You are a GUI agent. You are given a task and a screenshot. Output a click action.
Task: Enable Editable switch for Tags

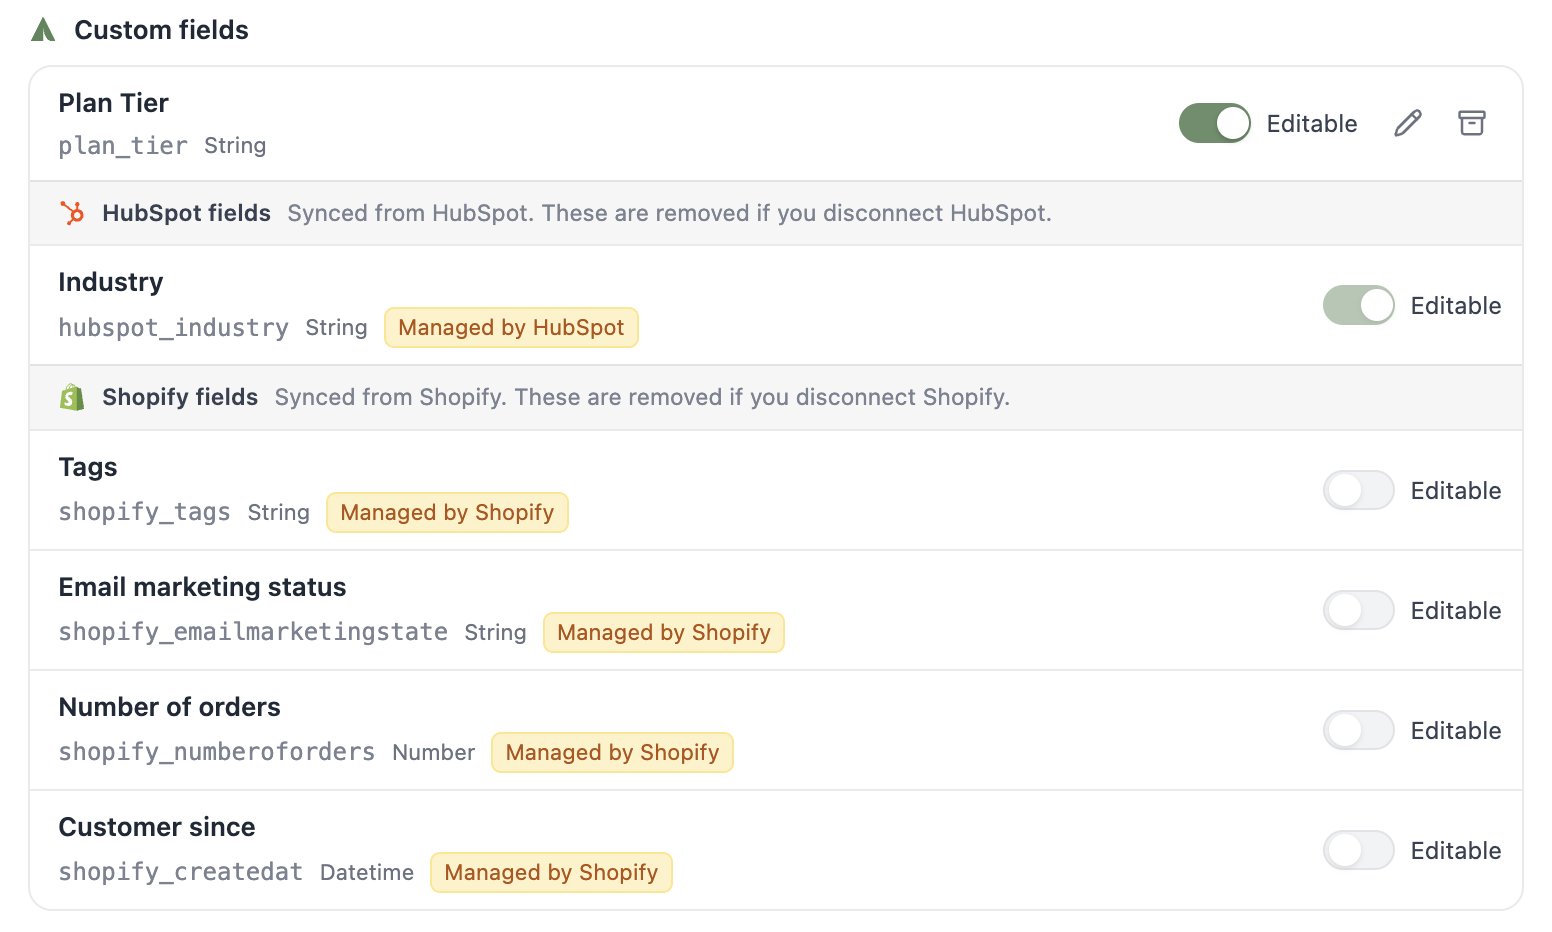[1358, 490]
